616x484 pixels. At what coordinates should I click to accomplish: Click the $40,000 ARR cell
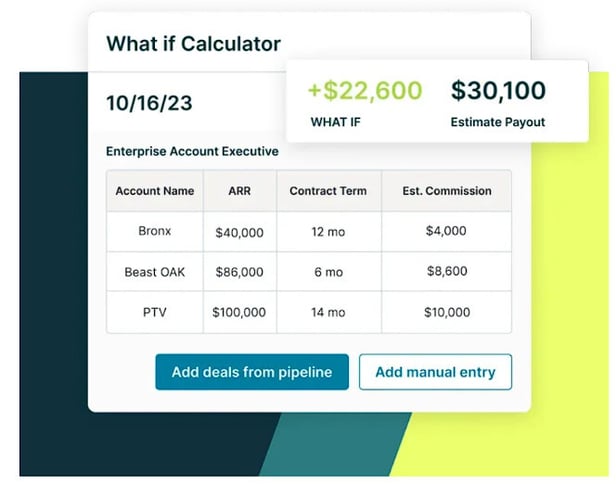tap(239, 232)
